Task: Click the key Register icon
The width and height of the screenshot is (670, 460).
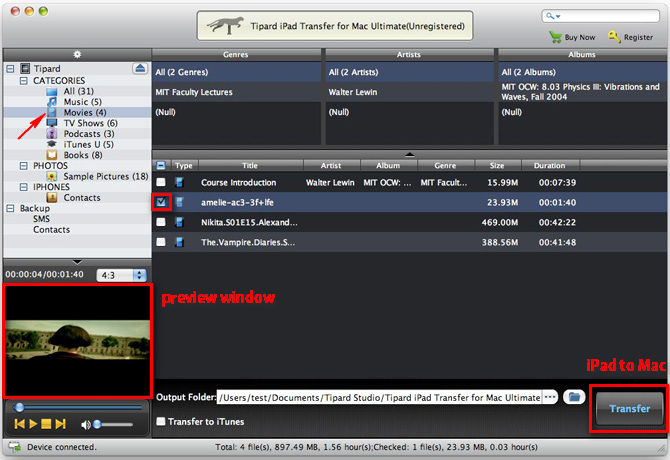Action: (x=614, y=37)
